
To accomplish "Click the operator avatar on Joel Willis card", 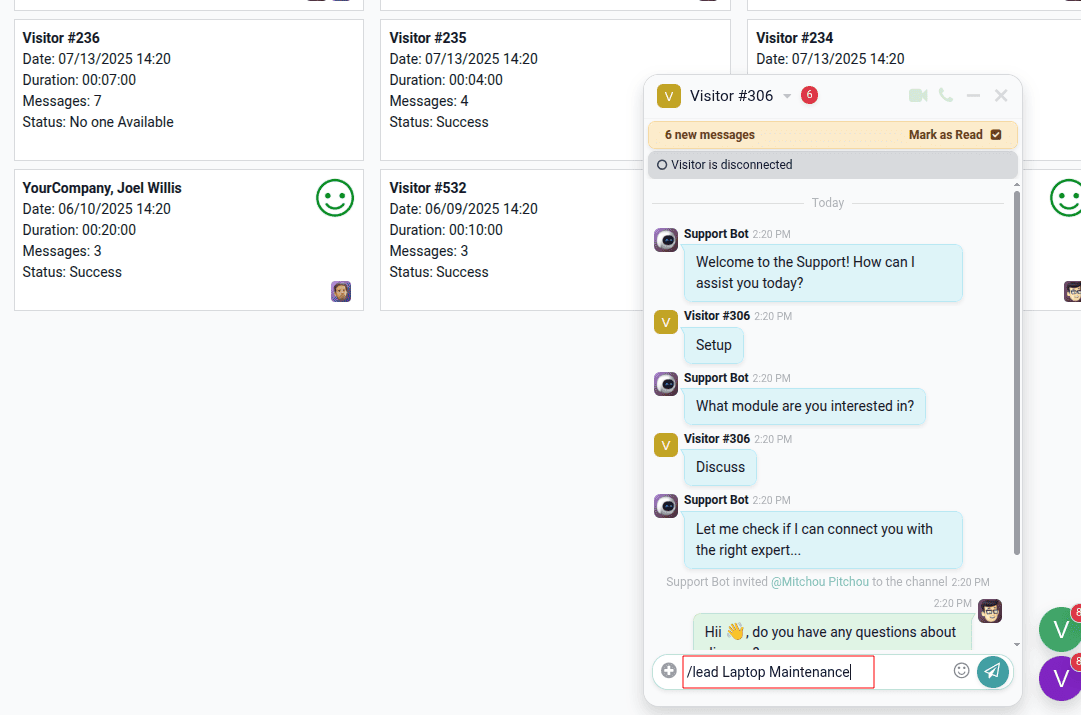I will [x=341, y=291].
